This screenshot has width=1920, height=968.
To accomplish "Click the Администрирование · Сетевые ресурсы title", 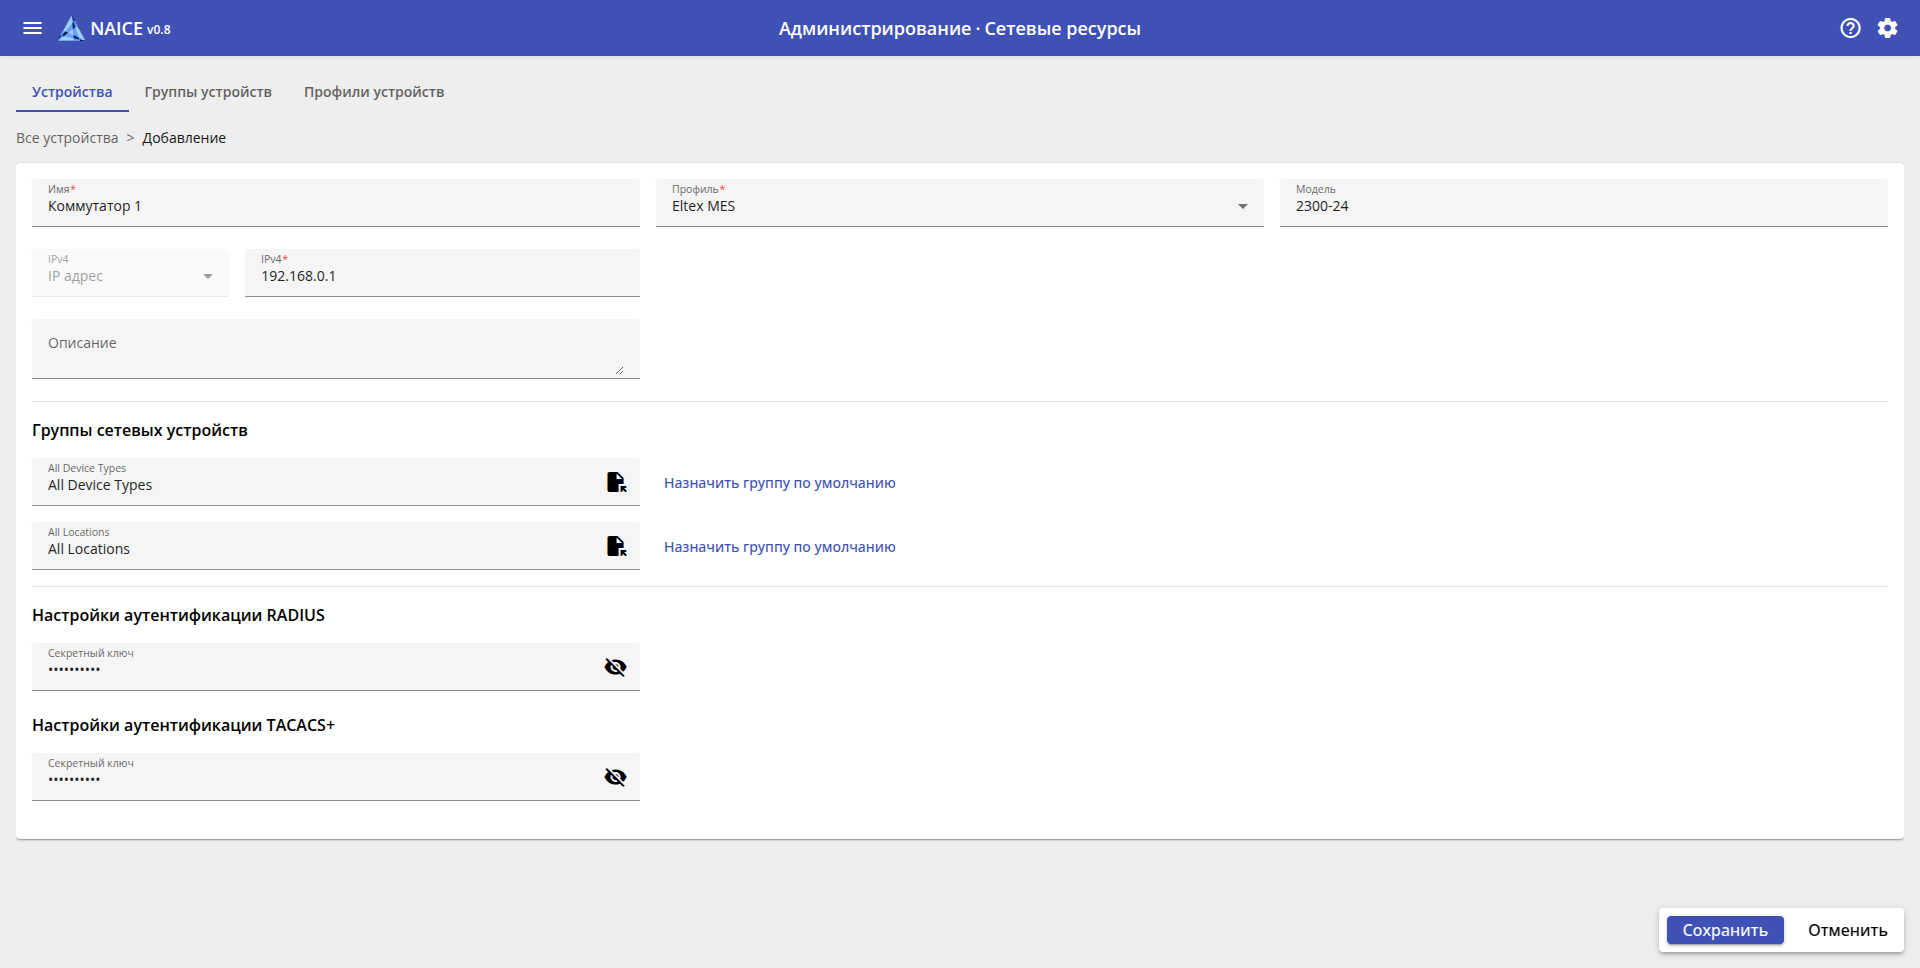I will [960, 29].
